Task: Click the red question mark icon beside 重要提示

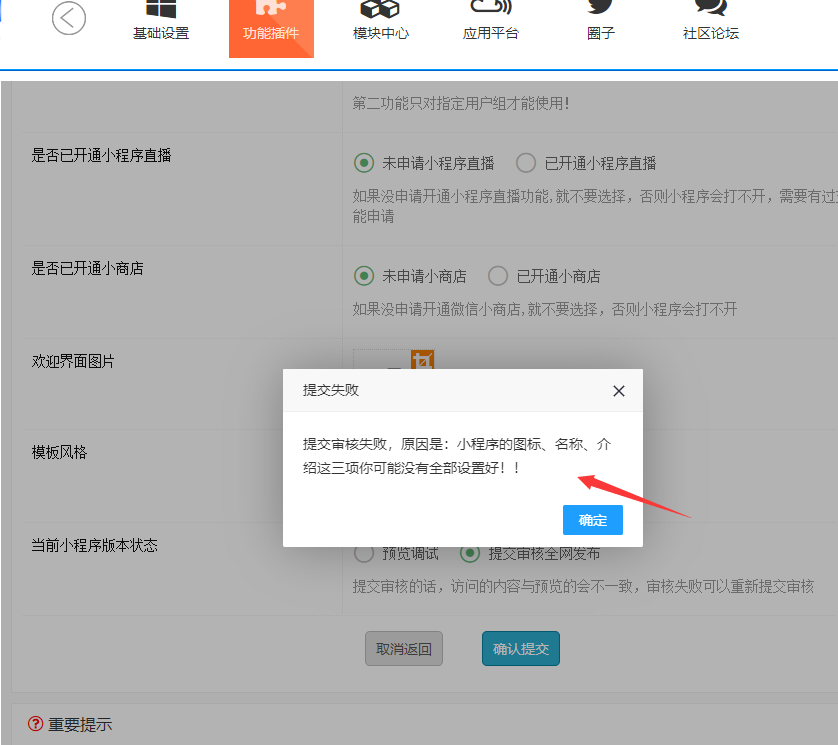Action: 36,724
